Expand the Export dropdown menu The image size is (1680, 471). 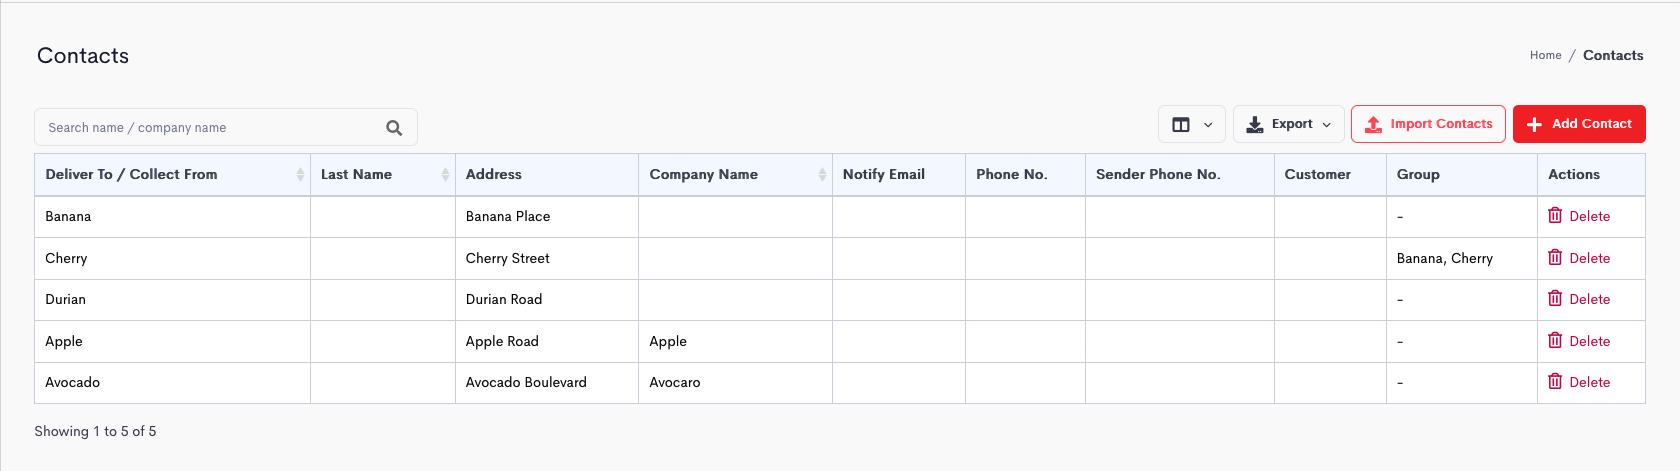coord(1288,124)
